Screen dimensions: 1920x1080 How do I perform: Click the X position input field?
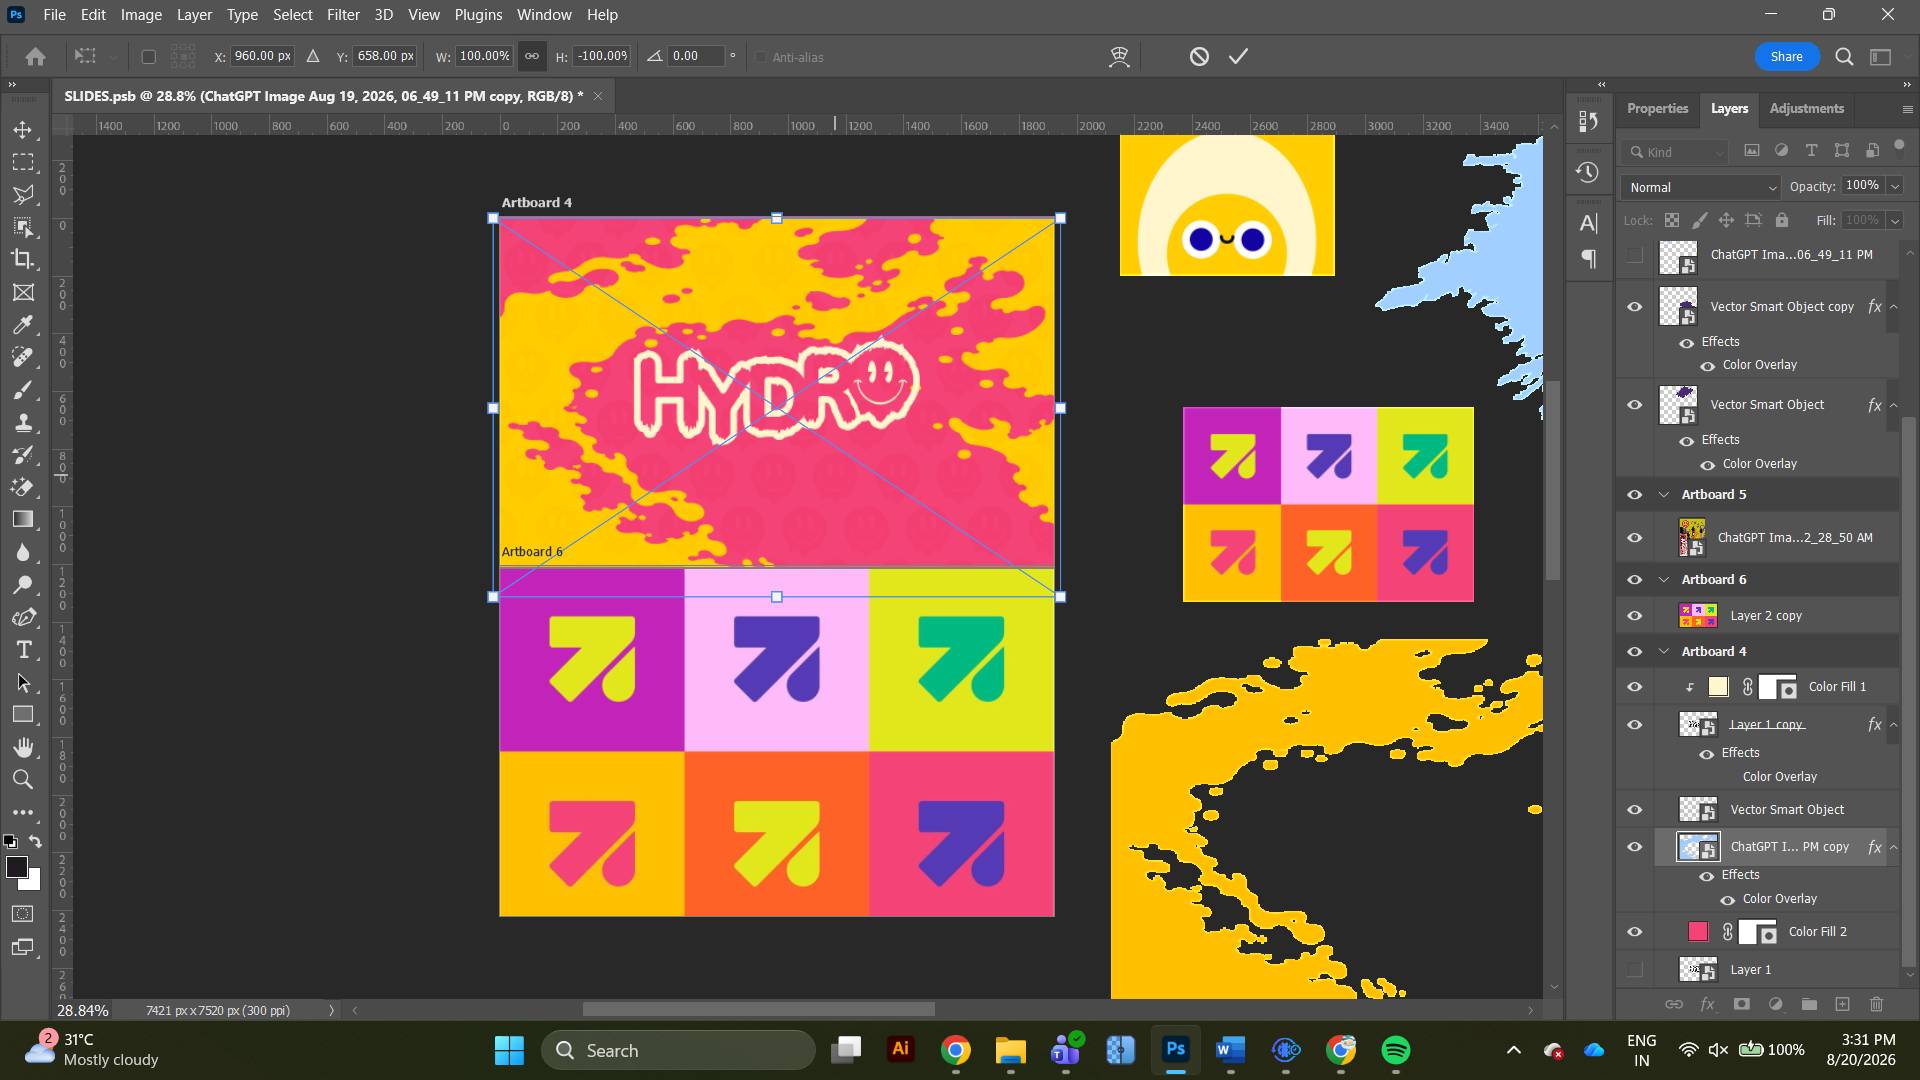pyautogui.click(x=262, y=56)
